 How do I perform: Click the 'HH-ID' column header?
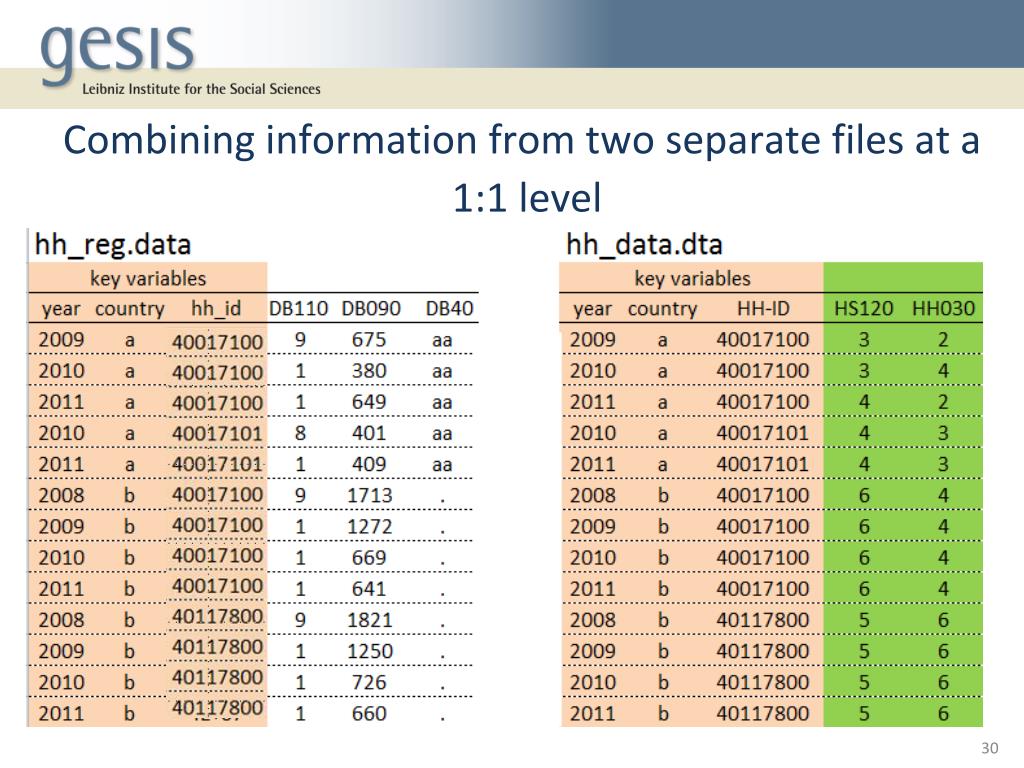(763, 308)
